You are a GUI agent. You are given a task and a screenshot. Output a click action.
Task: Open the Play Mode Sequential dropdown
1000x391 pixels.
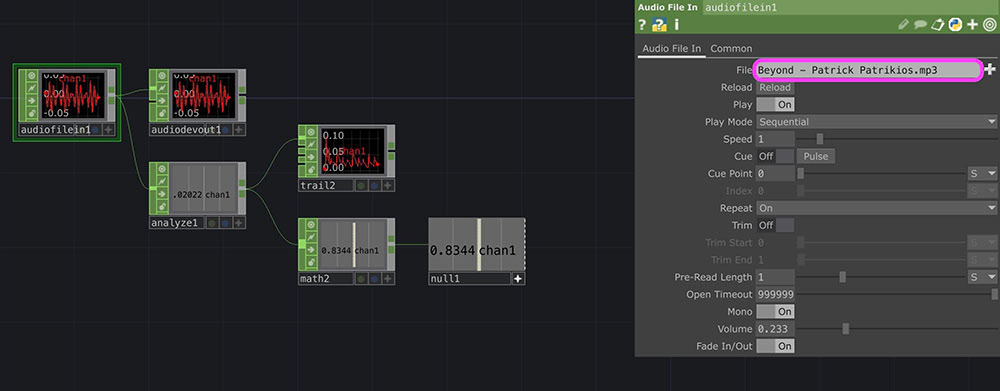[x=877, y=122]
